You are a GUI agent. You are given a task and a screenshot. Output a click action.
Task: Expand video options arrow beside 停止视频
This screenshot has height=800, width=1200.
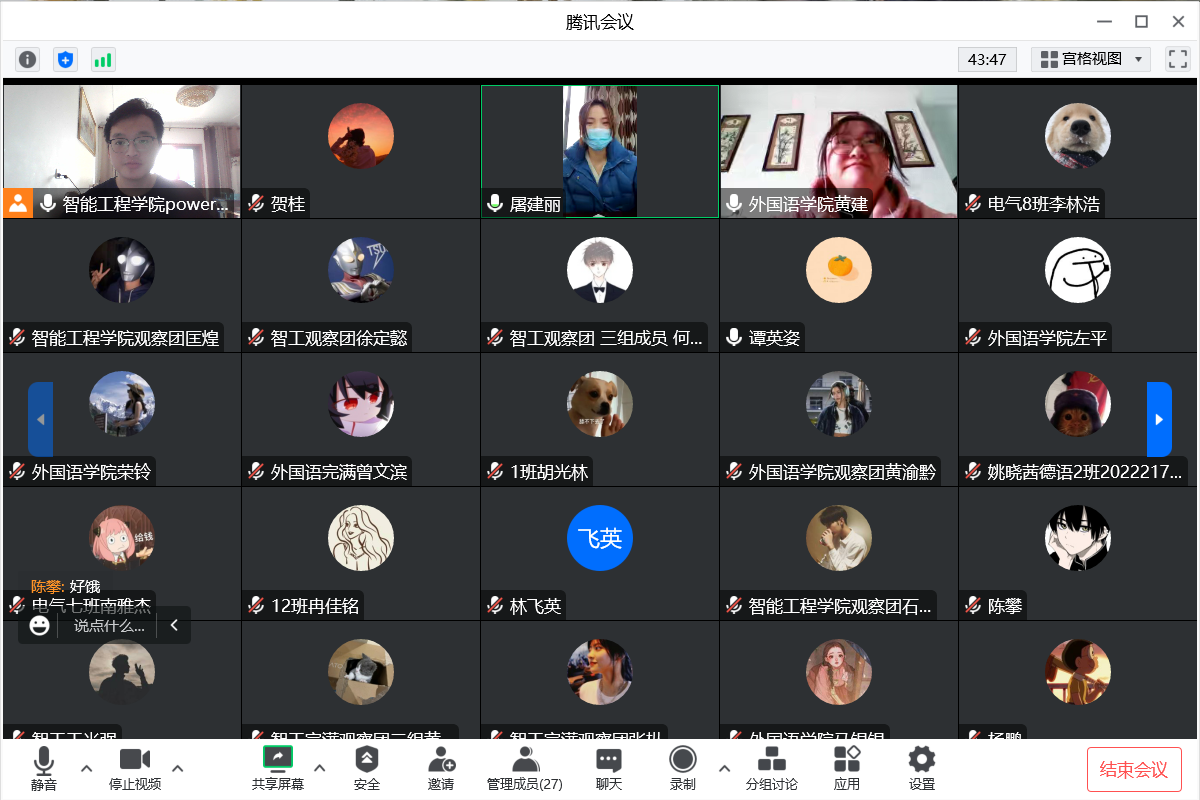point(178,768)
